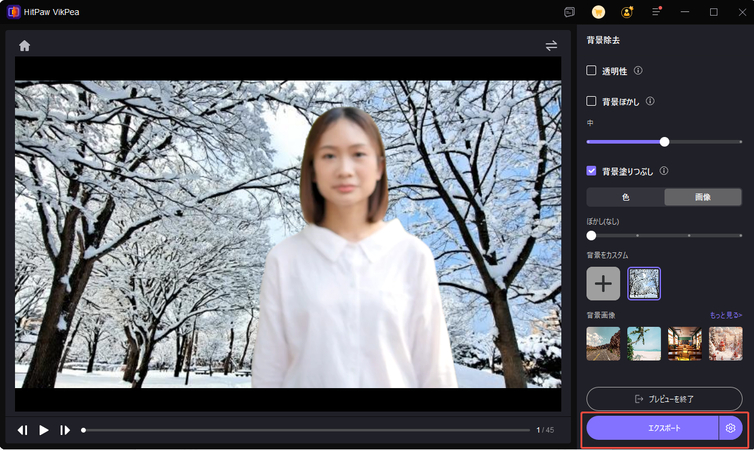Screen dimensions: 754x450
Task: Minimize the HitPaw VikPea window
Action: (685, 12)
